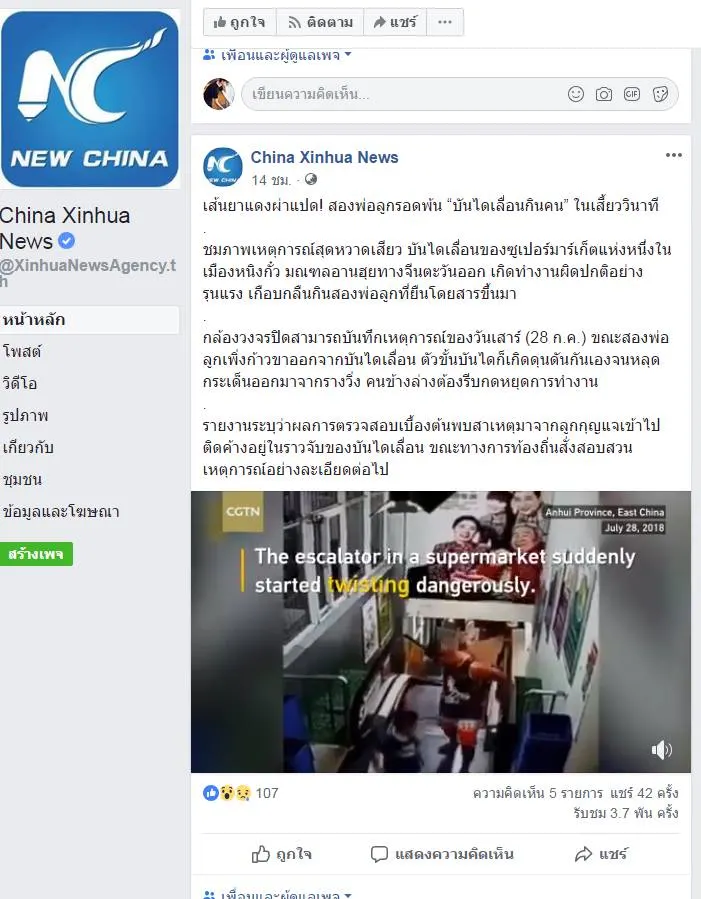This screenshot has width=701, height=899.
Task: Attach a photo using the camera icon
Action: tap(604, 94)
